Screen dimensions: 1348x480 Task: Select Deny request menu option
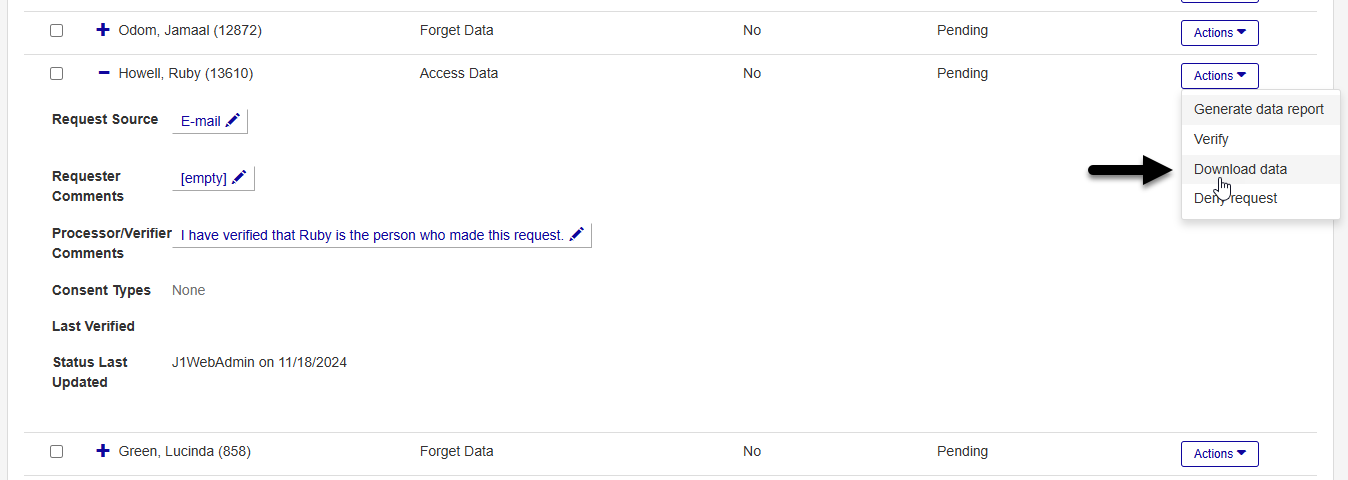[x=1235, y=198]
